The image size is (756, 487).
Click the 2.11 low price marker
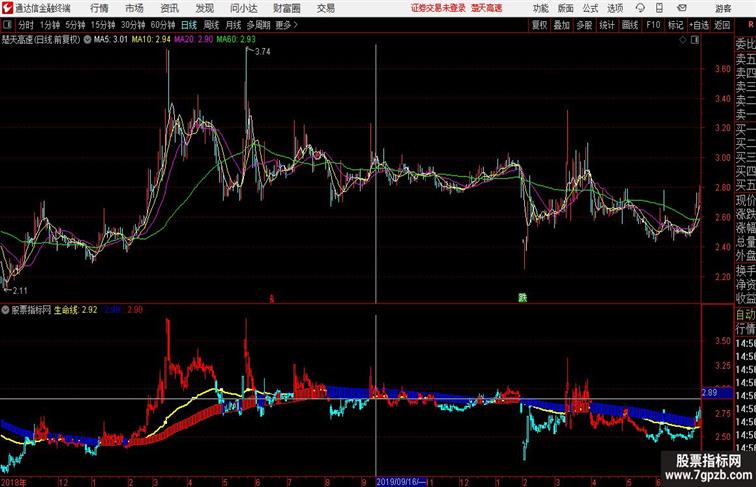point(20,291)
